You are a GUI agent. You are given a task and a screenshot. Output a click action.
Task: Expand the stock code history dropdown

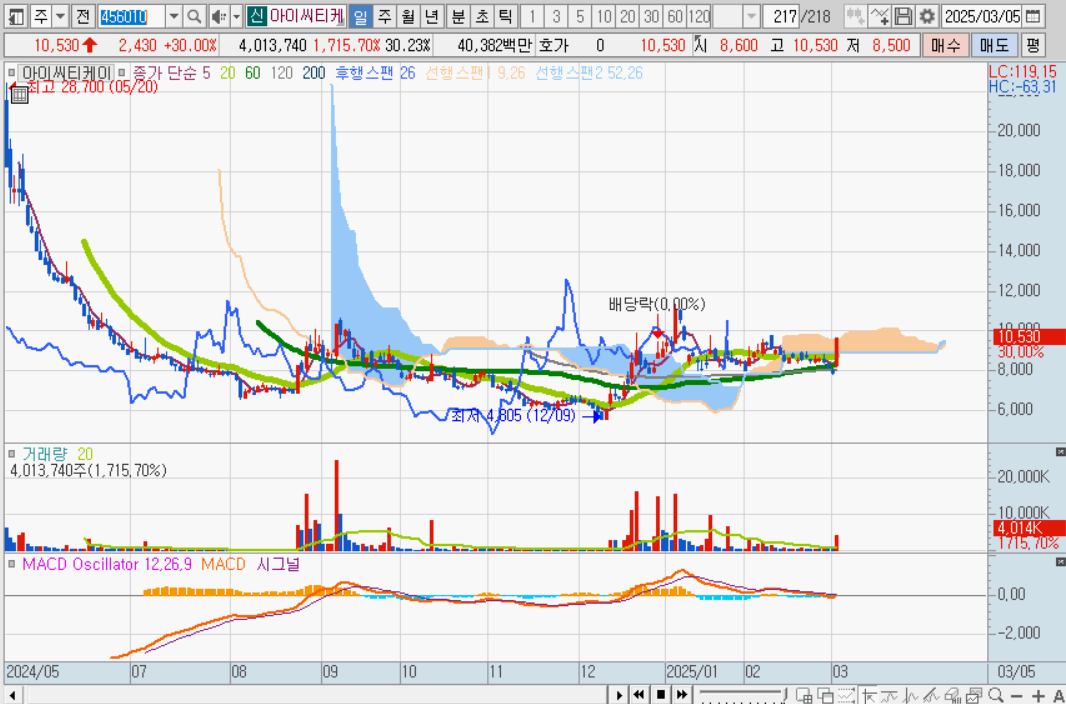[x=174, y=16]
